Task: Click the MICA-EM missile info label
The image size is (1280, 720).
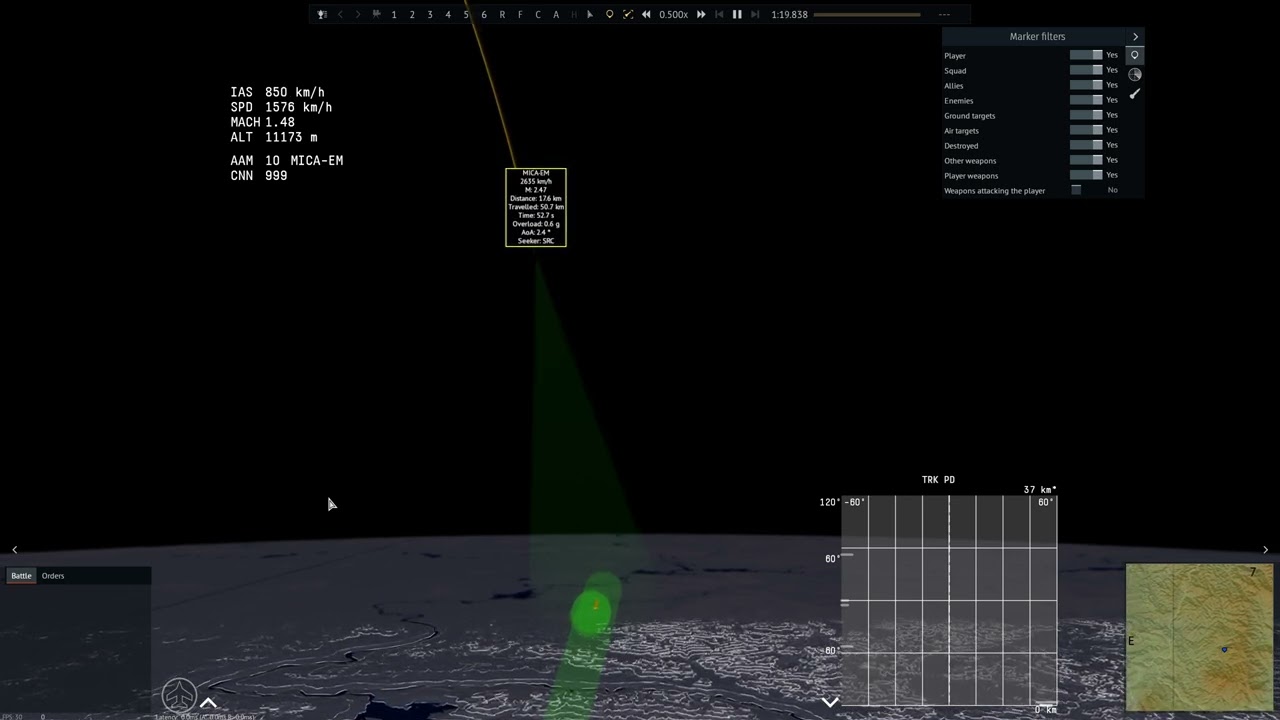Action: click(x=536, y=207)
